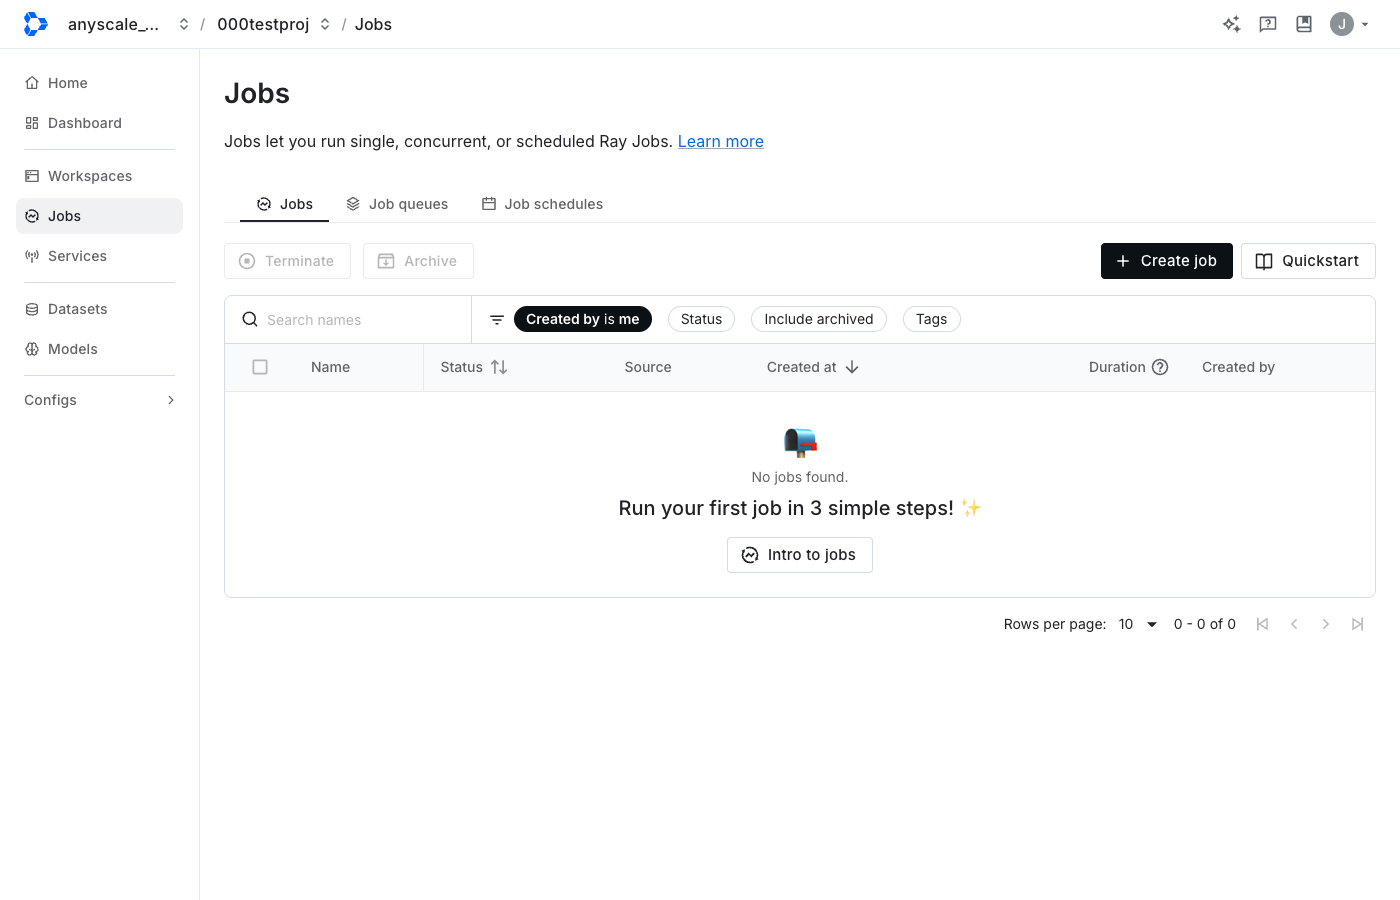Open the AI sparkle assistant icon

[x=1231, y=24]
